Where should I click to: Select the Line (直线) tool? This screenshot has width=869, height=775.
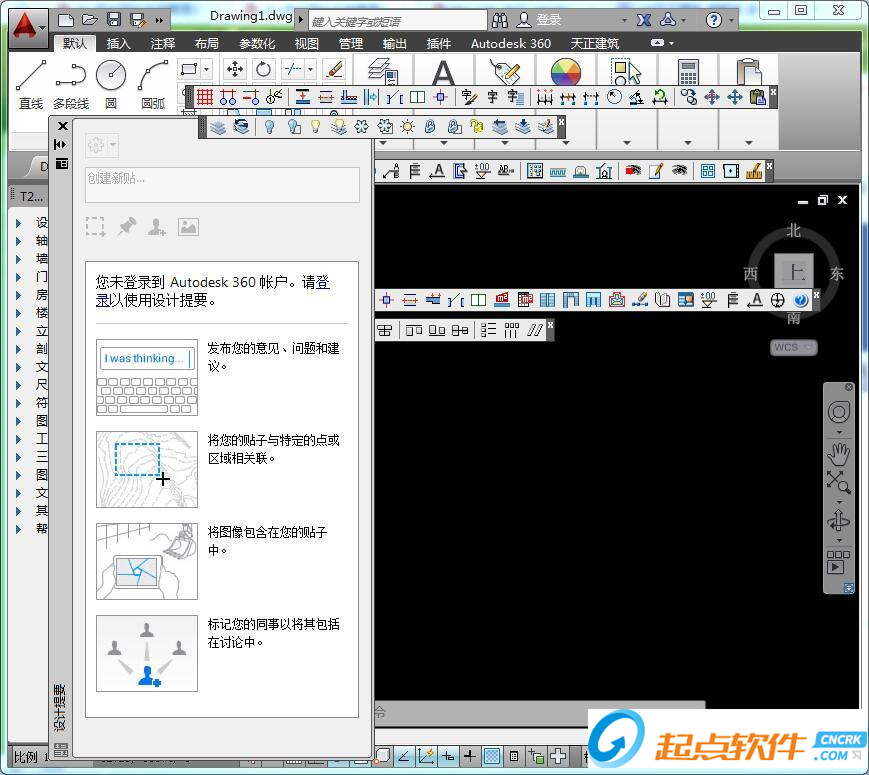pos(31,83)
